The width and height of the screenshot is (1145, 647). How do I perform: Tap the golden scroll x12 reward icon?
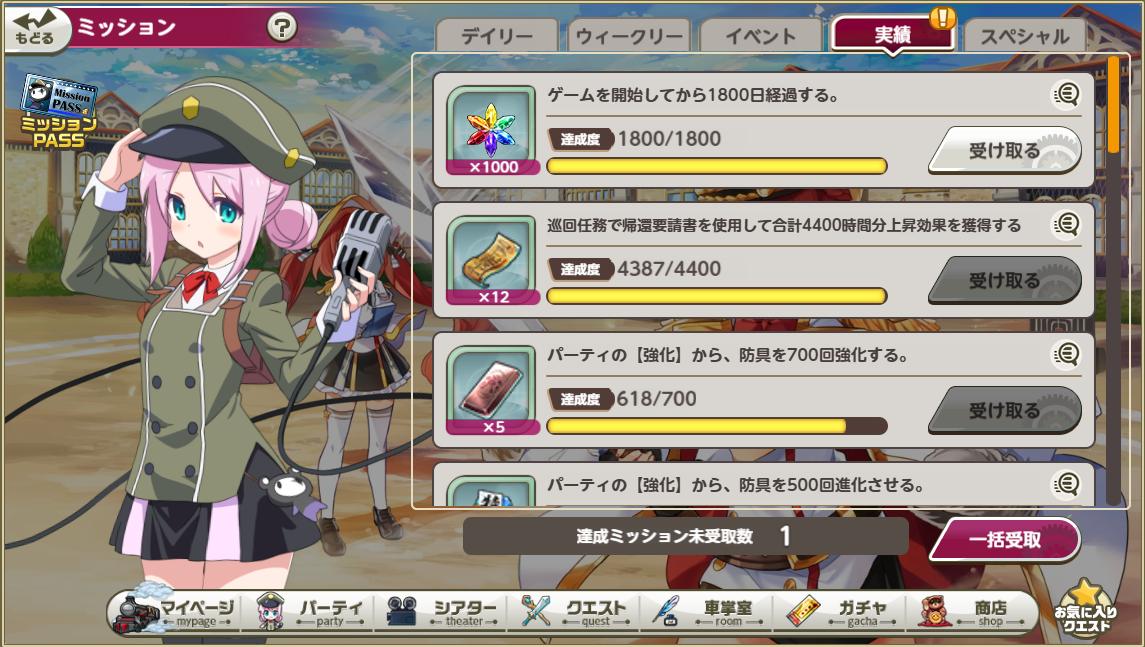[x=492, y=261]
